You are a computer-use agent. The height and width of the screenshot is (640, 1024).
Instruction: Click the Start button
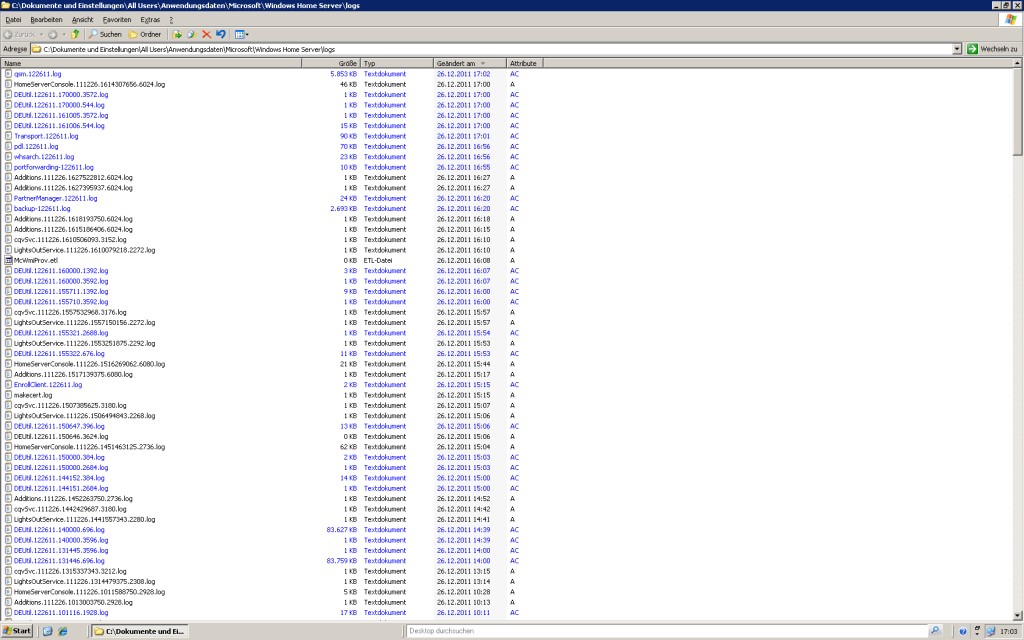pos(17,631)
